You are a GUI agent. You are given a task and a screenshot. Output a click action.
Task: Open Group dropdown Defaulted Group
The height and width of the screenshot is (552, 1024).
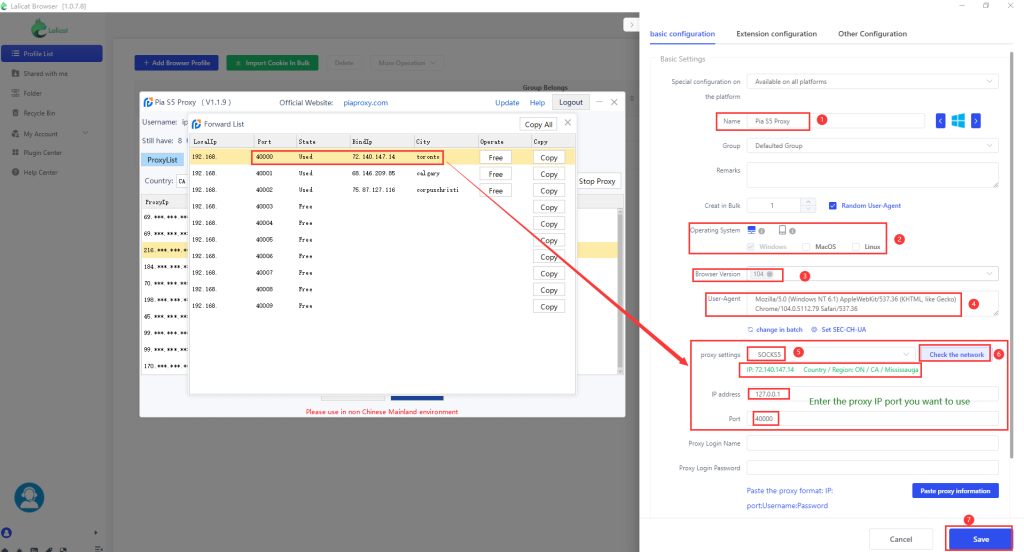(x=872, y=146)
